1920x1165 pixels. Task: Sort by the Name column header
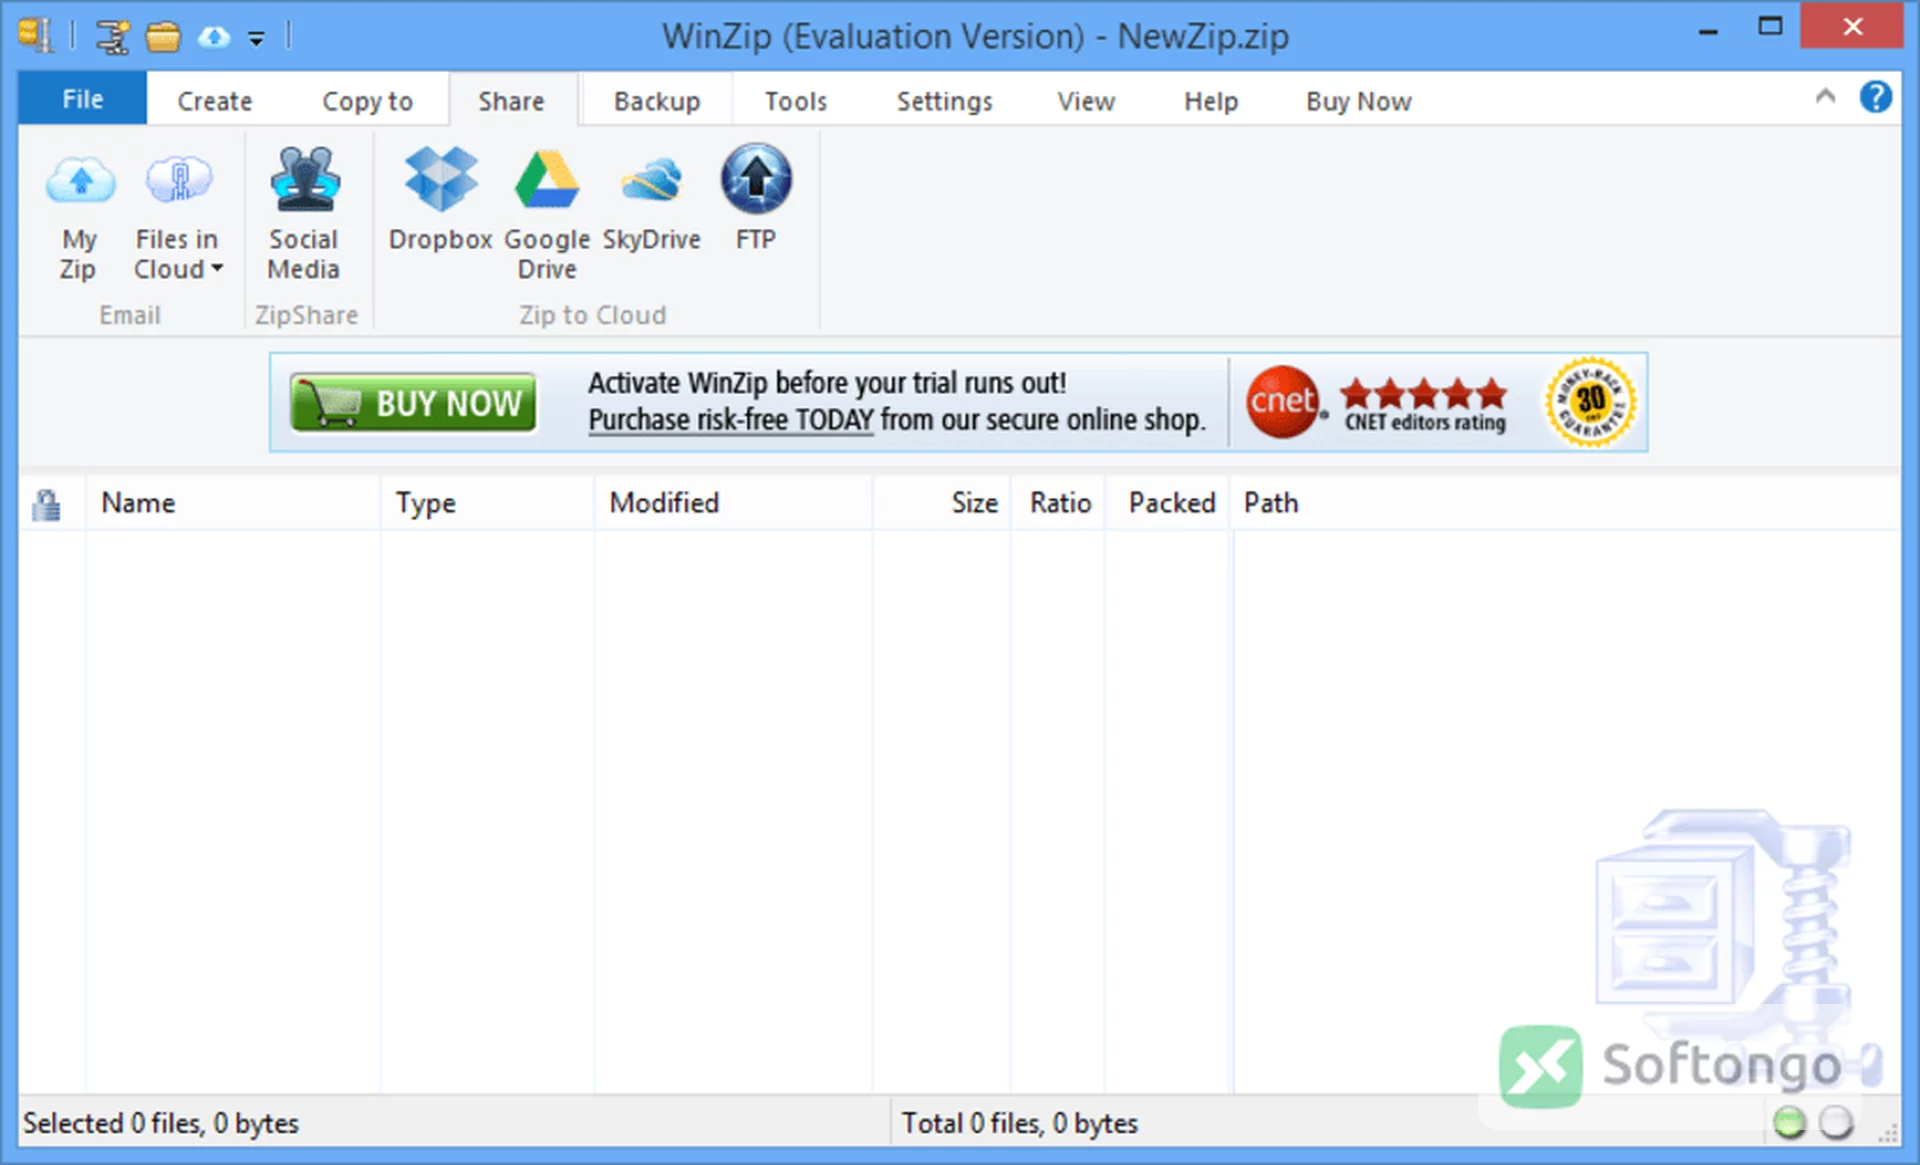coord(232,503)
